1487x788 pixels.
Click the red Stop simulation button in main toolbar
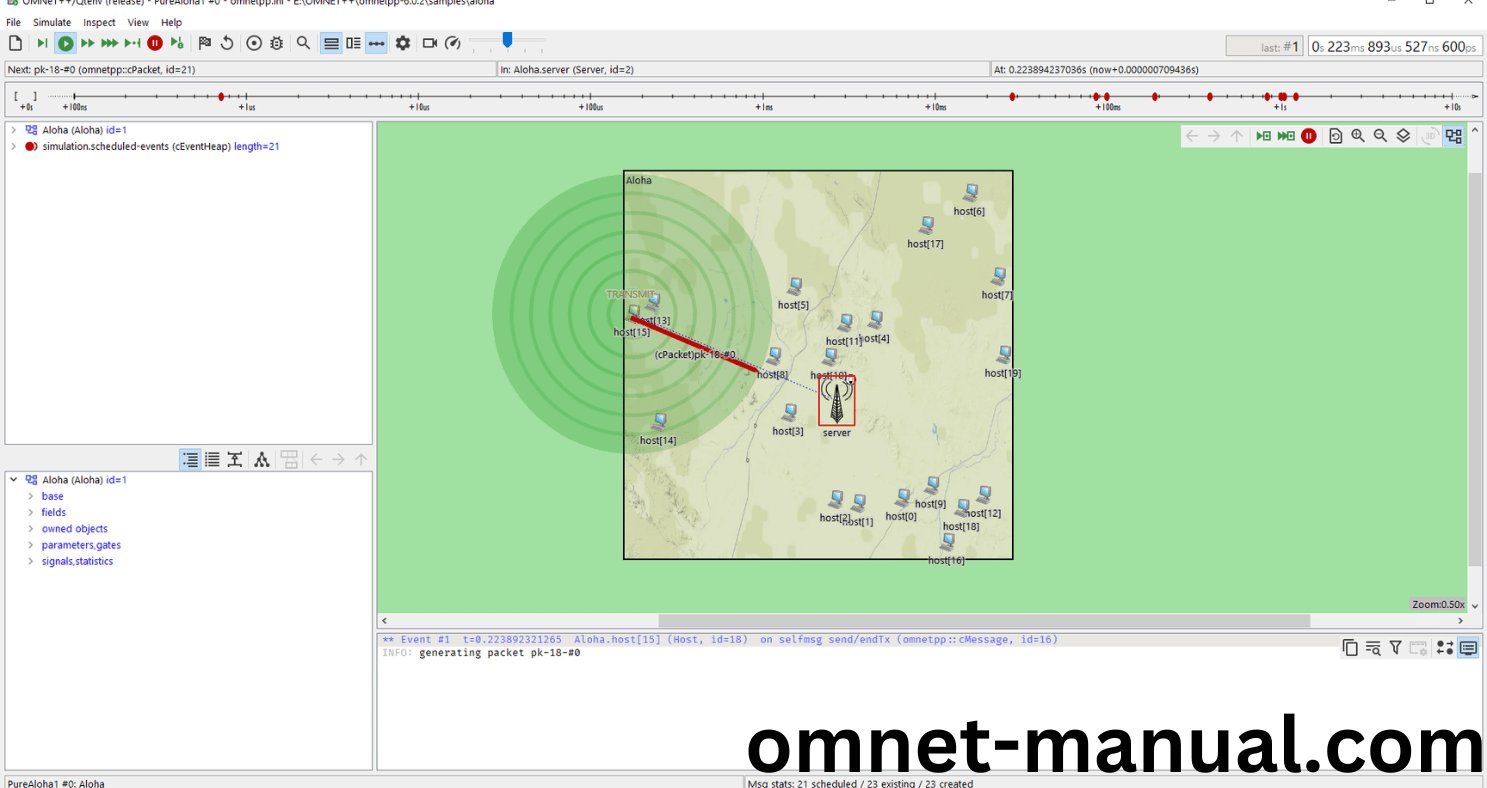(155, 43)
